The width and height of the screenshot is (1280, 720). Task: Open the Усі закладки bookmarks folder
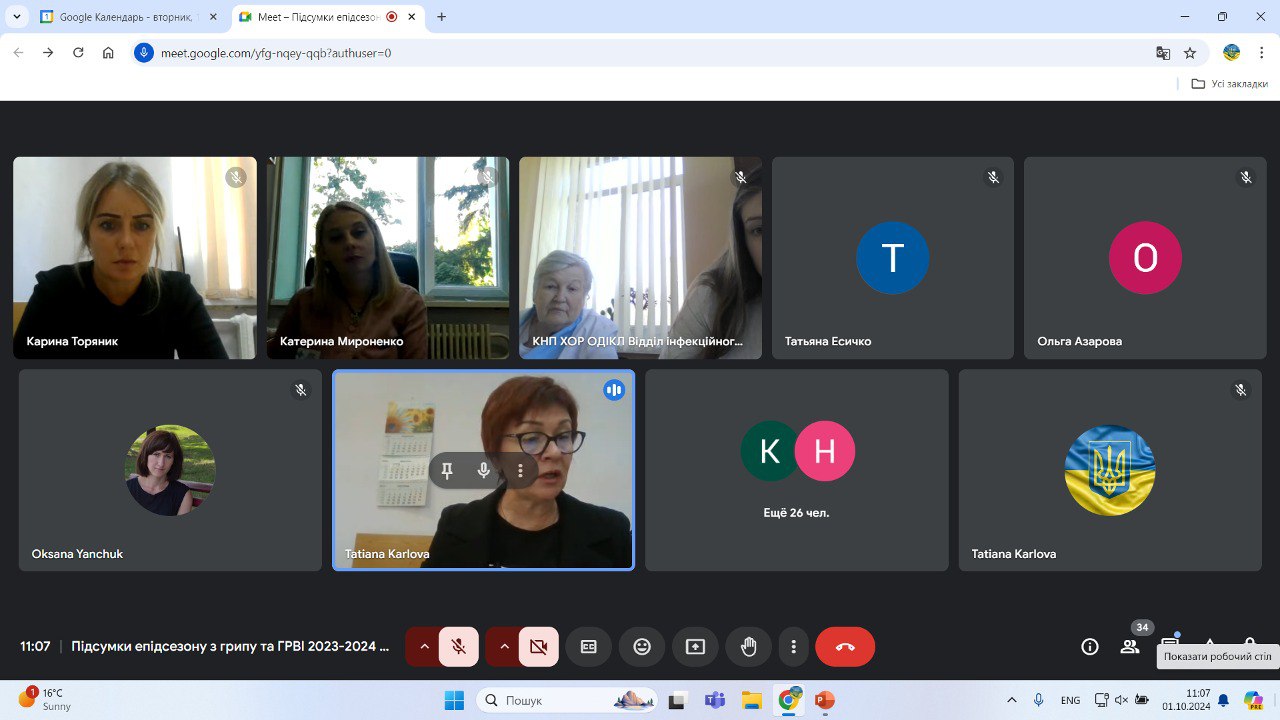click(x=1229, y=84)
